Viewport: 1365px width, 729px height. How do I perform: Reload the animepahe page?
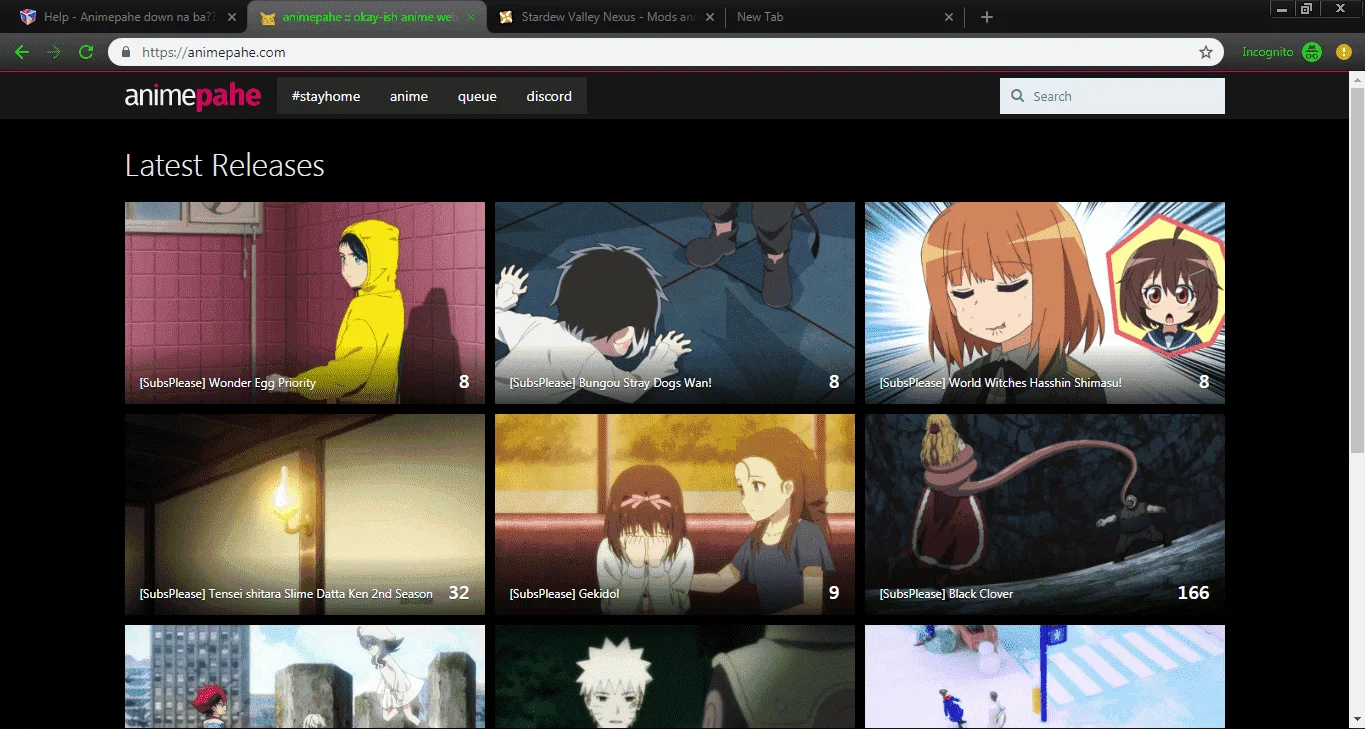pos(86,52)
